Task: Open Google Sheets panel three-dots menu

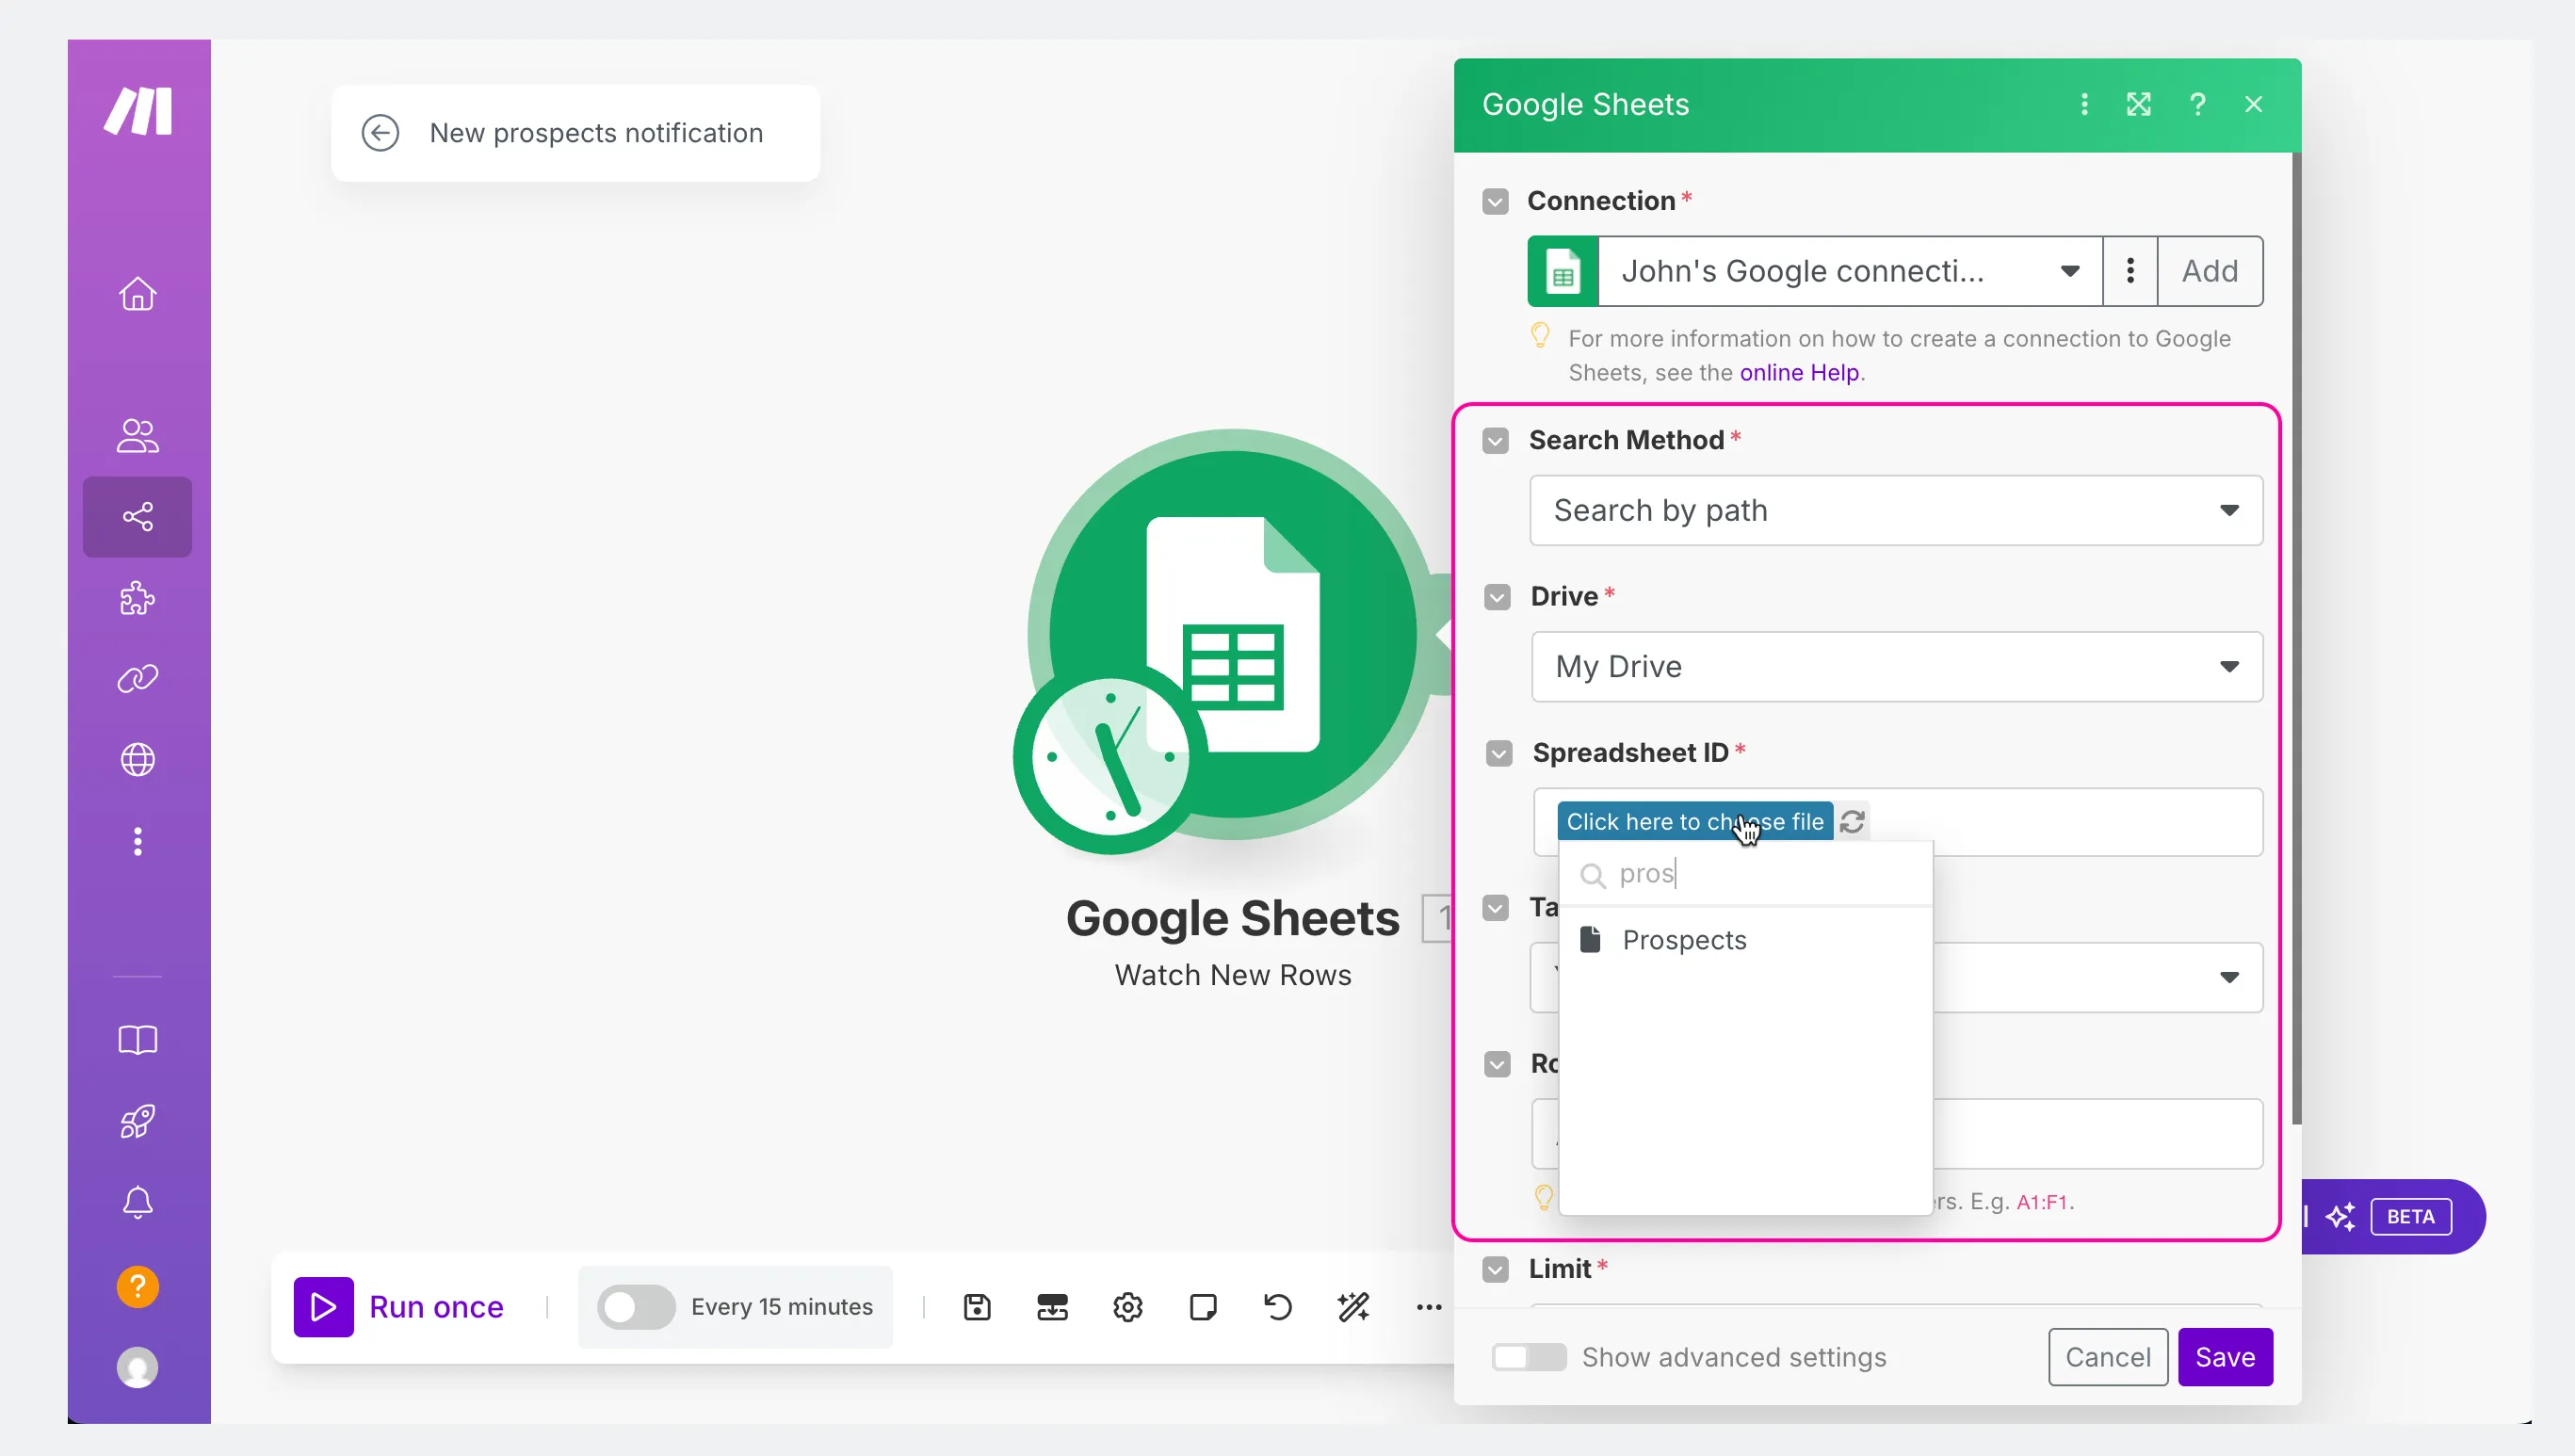Action: pyautogui.click(x=2084, y=104)
